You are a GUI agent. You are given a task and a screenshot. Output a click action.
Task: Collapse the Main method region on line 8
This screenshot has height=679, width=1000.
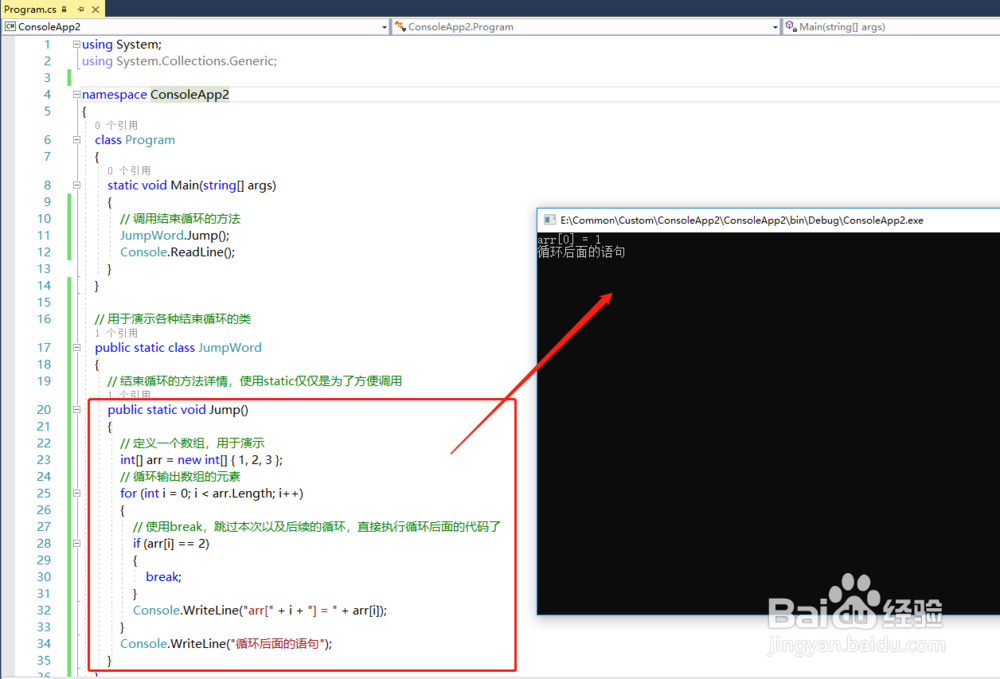pyautogui.click(x=77, y=185)
